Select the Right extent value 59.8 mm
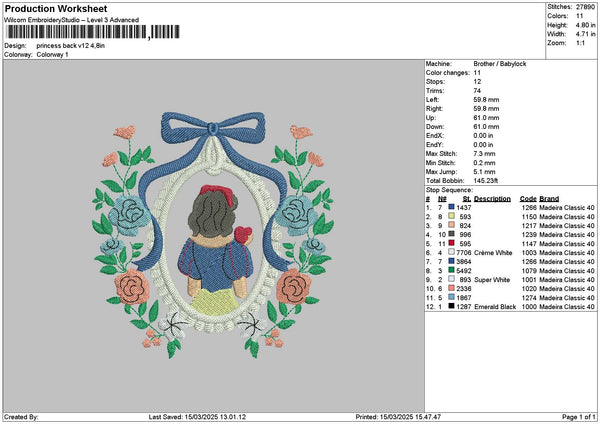The height and width of the screenshot is (424, 600). 486,109
